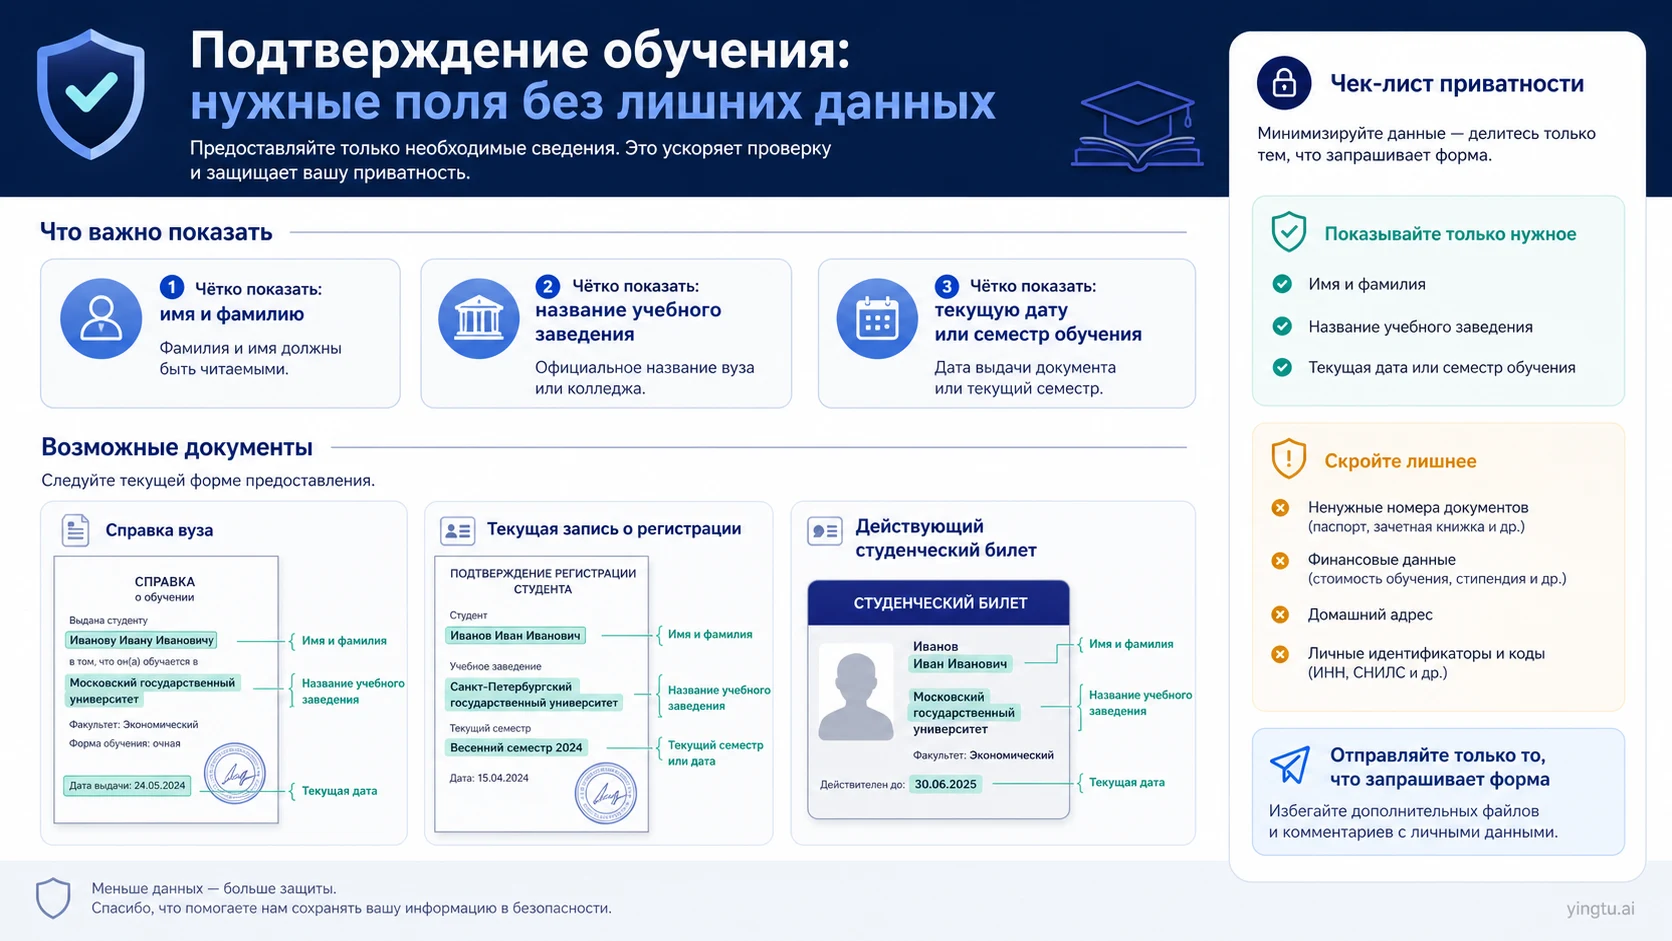The width and height of the screenshot is (1672, 941).
Task: Click the heading Показывайте только нужное
Action: click(1450, 234)
